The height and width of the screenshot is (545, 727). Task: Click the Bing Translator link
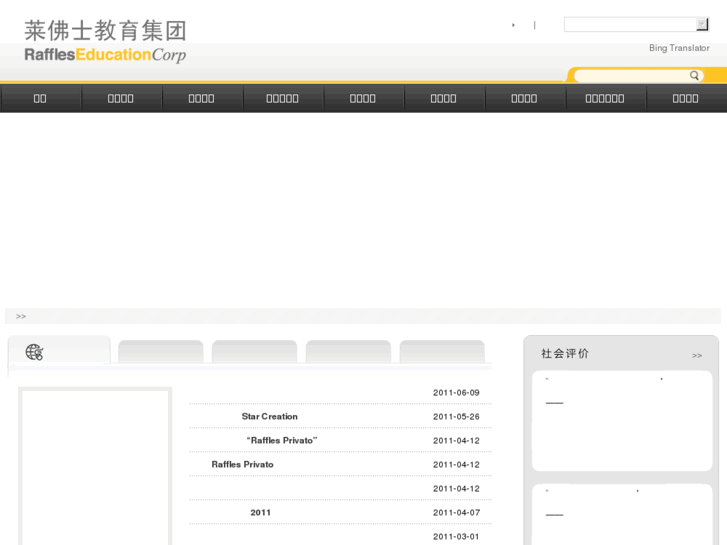tap(679, 48)
